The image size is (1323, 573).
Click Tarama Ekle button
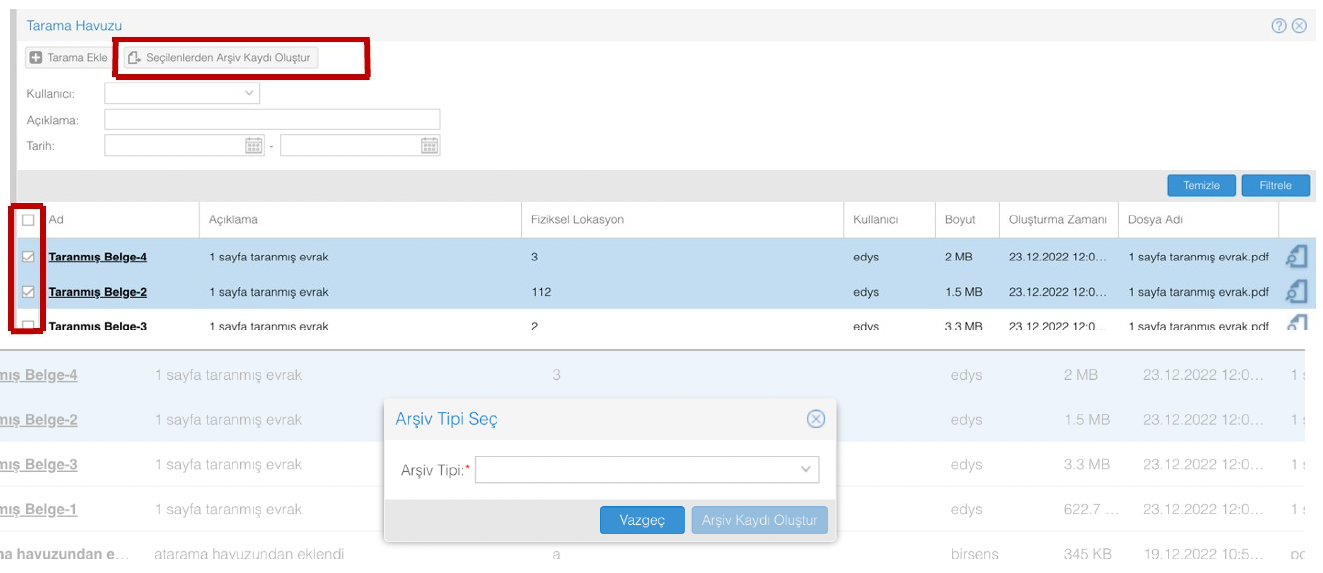[69, 58]
